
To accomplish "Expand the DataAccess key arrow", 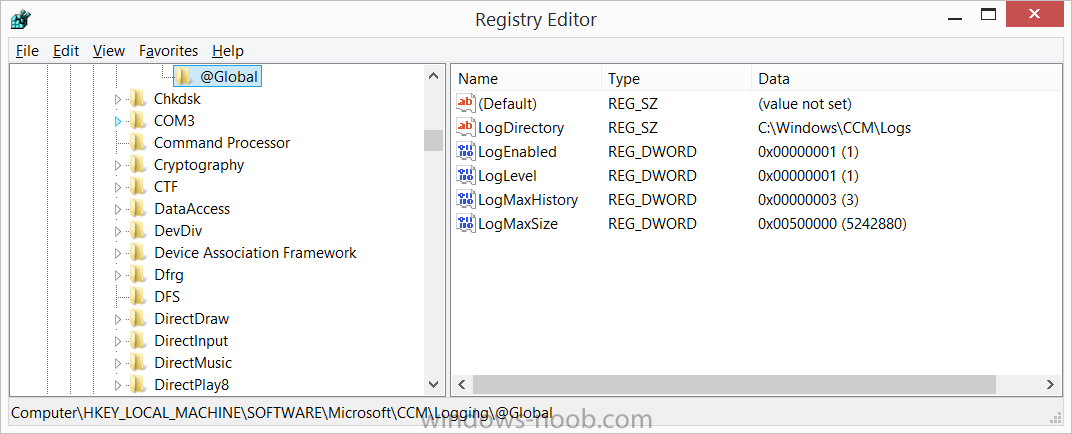I will [x=118, y=209].
